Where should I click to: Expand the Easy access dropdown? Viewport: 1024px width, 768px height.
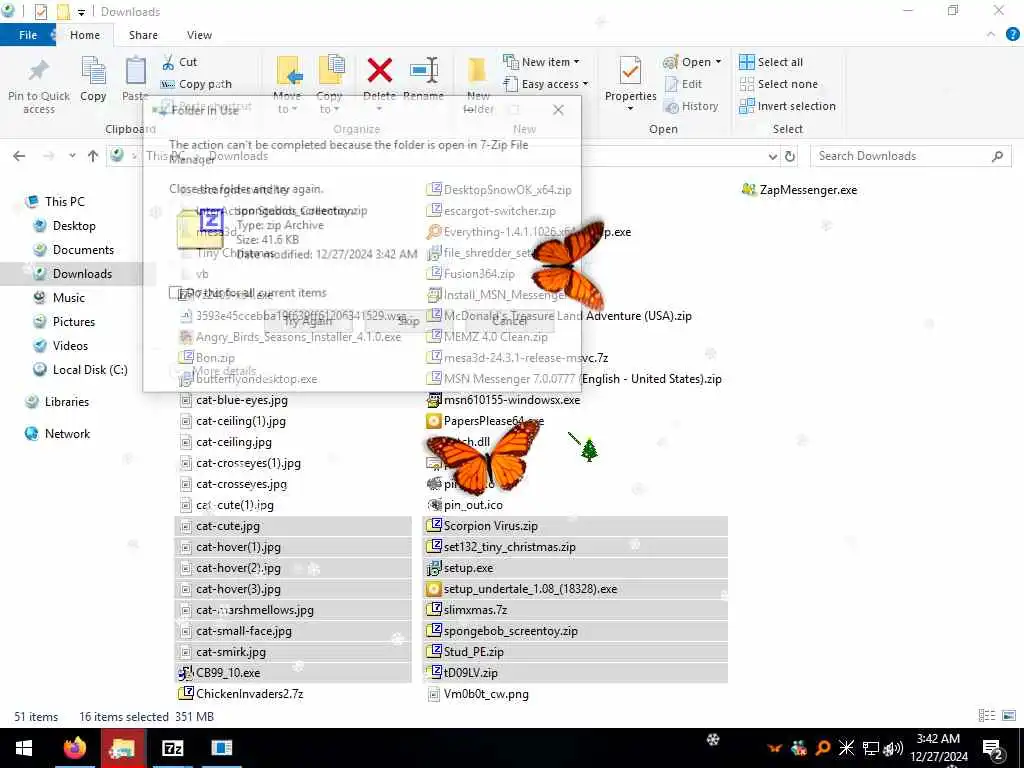(585, 84)
